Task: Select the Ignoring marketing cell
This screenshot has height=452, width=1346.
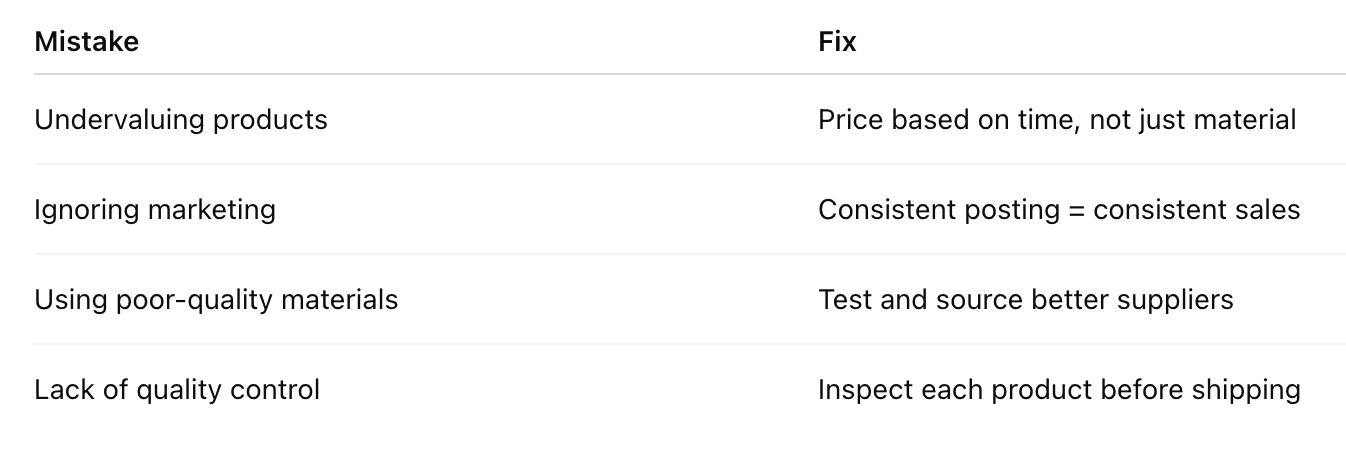Action: [155, 209]
